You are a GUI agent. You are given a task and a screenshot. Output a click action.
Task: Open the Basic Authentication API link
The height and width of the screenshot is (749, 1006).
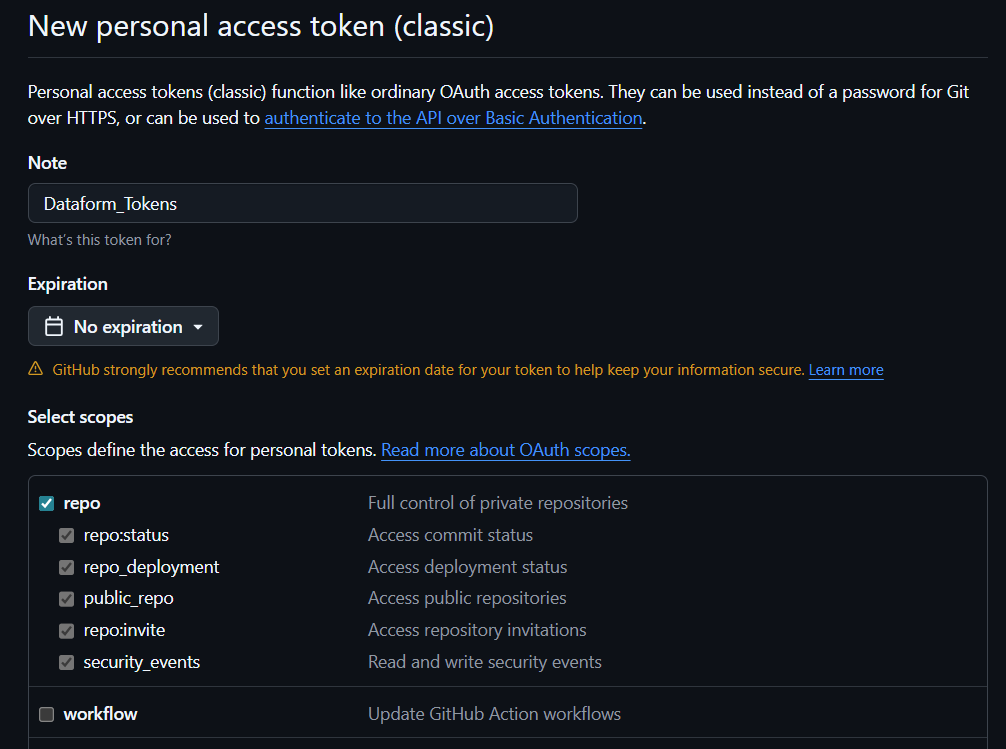[x=453, y=118]
